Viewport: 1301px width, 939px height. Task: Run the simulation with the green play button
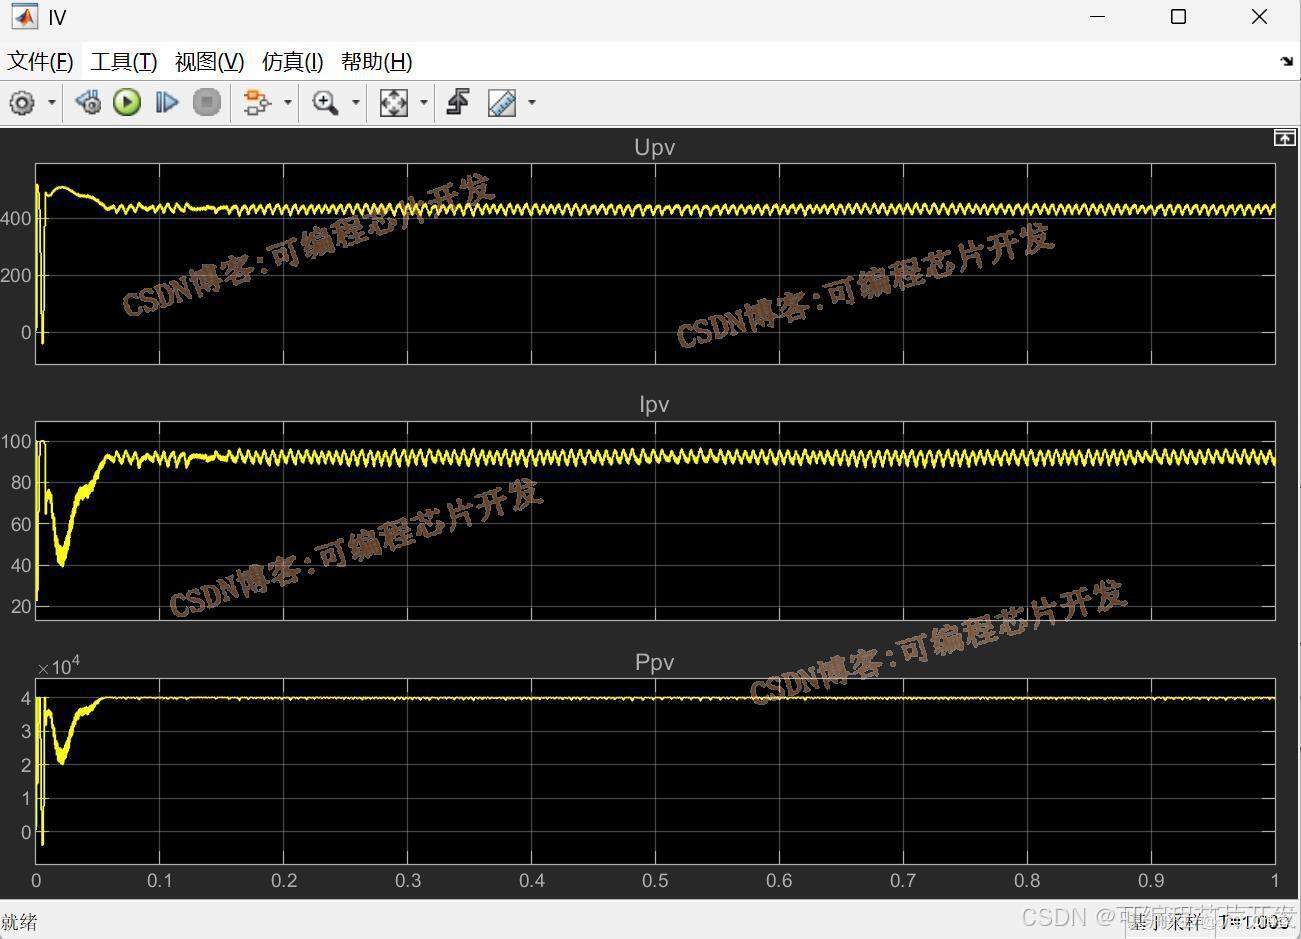127,102
